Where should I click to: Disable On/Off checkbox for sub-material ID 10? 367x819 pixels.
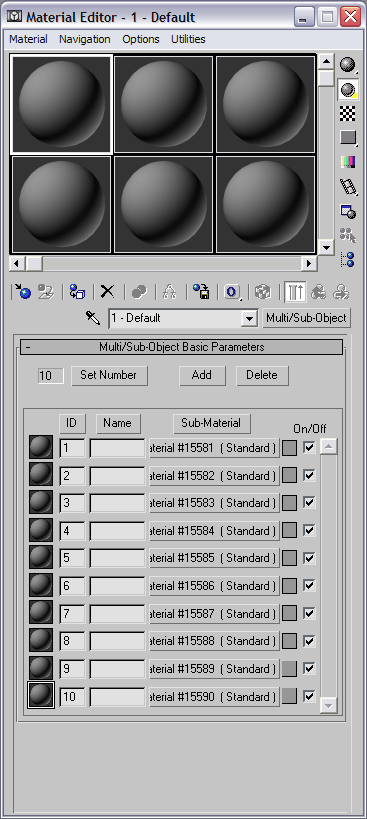310,696
